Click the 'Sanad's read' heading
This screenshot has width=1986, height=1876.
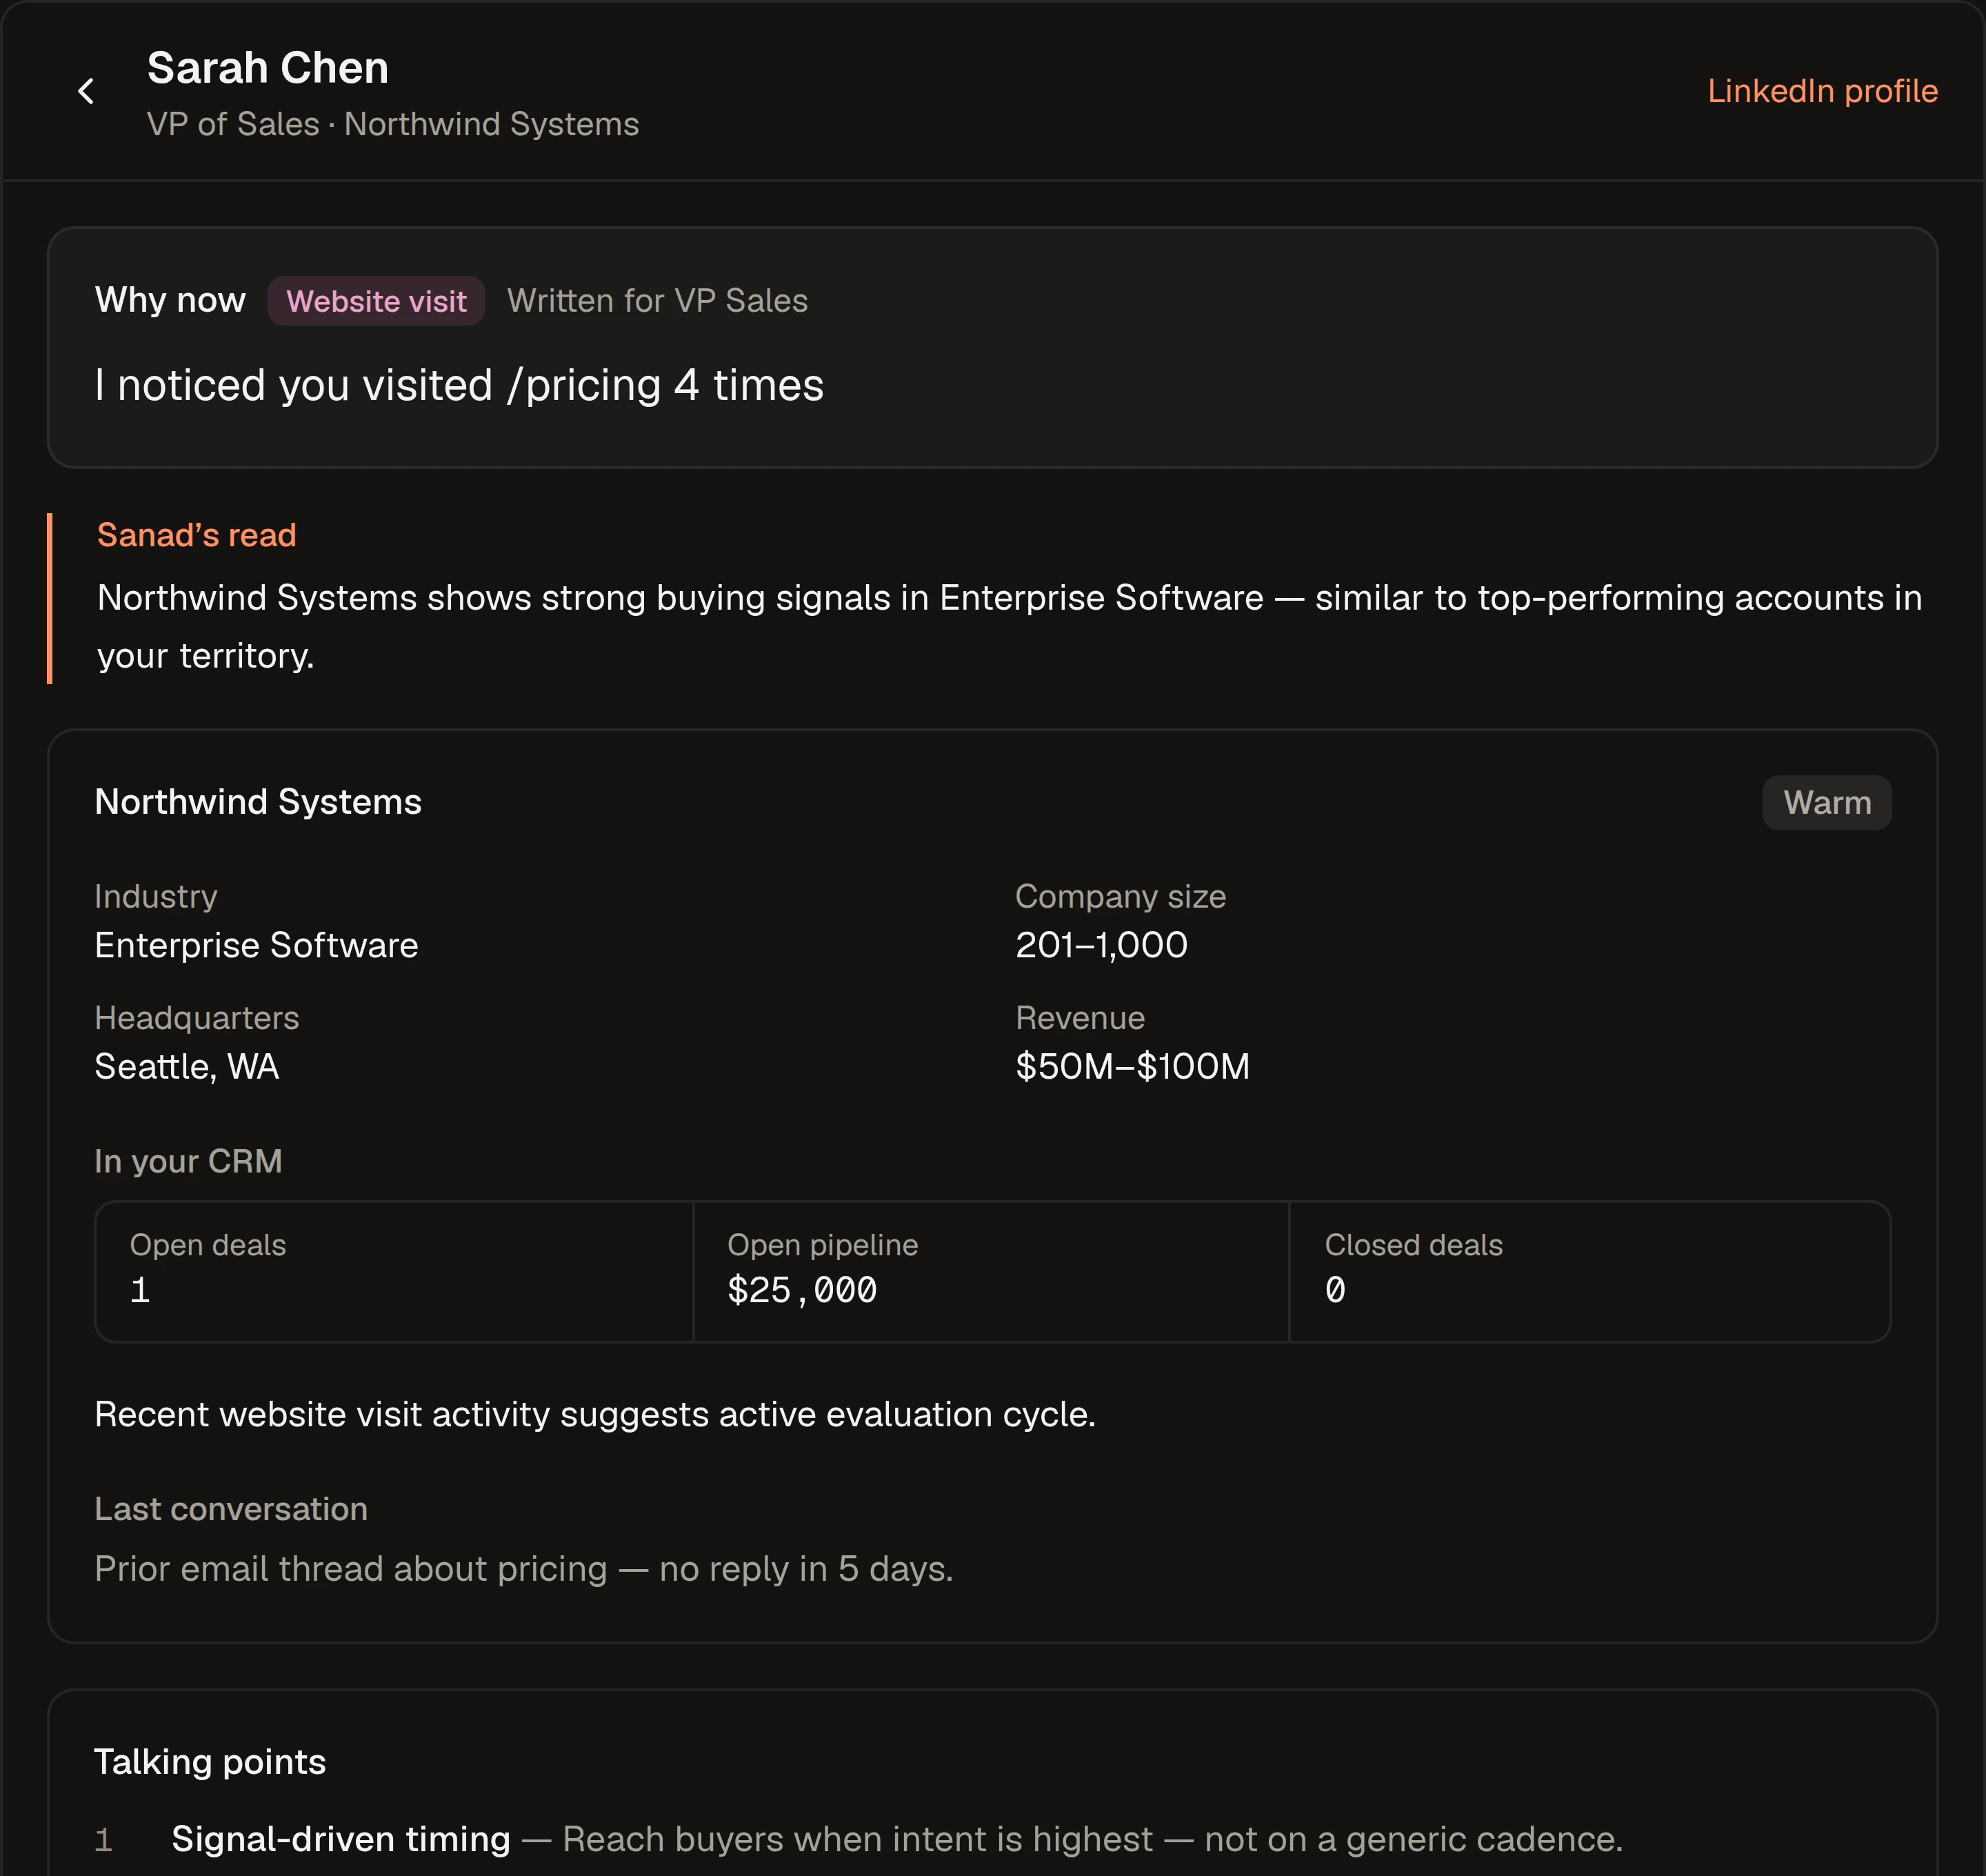[x=196, y=535]
